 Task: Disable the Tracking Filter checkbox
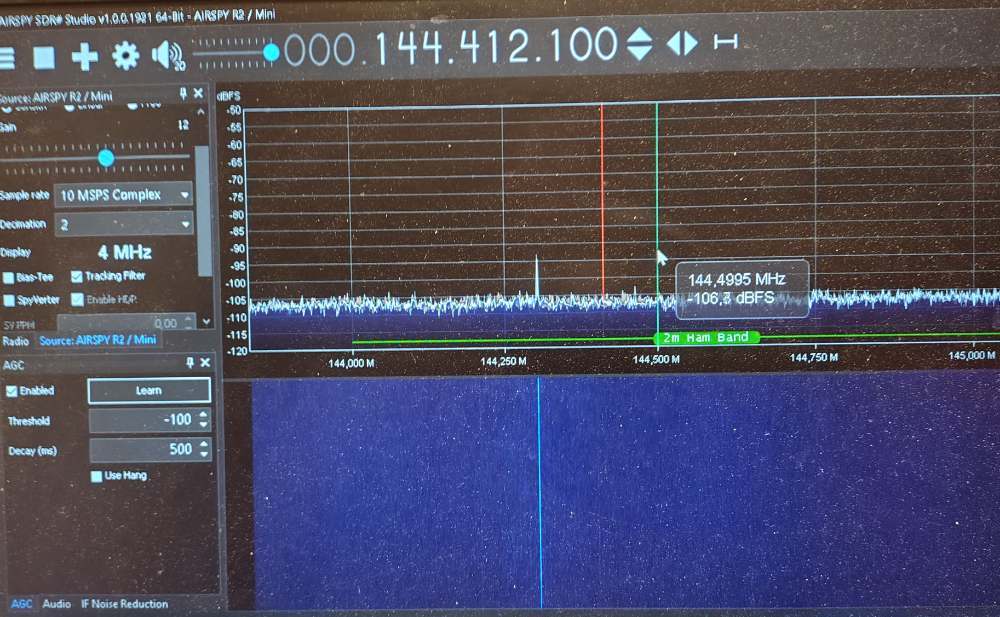click(x=76, y=277)
